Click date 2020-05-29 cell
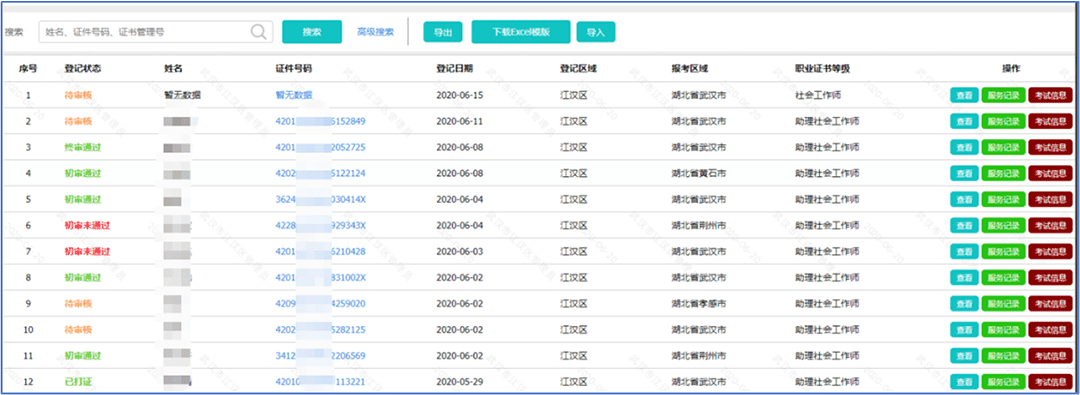Image resolution: width=1080 pixels, height=395 pixels. [460, 381]
